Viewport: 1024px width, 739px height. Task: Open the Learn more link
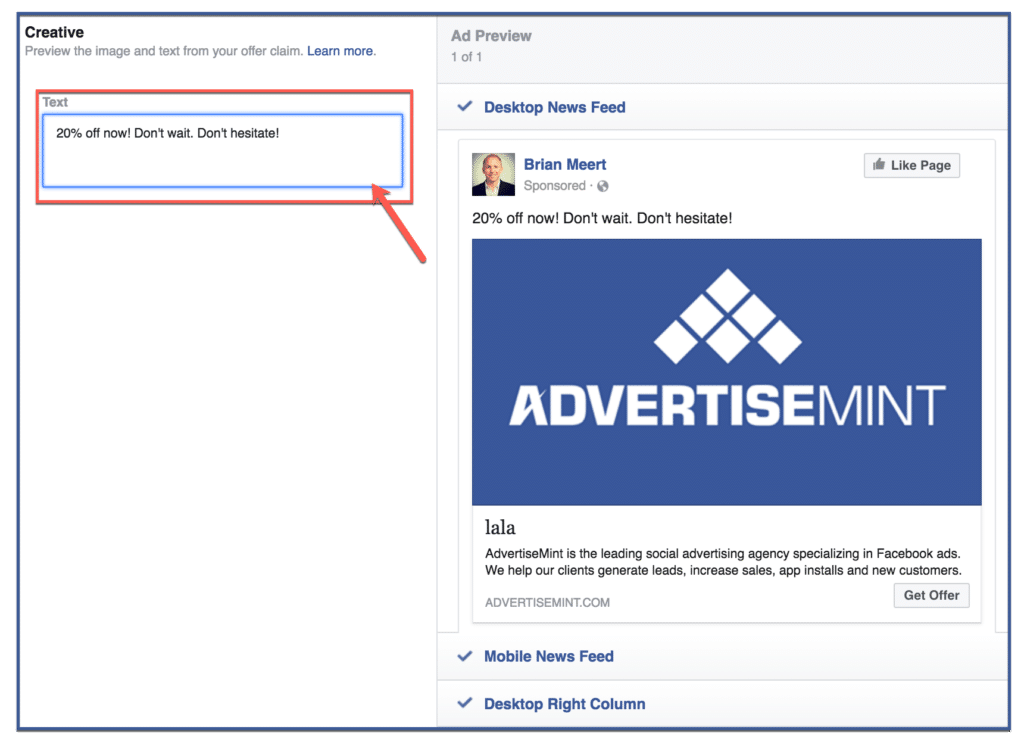point(339,51)
